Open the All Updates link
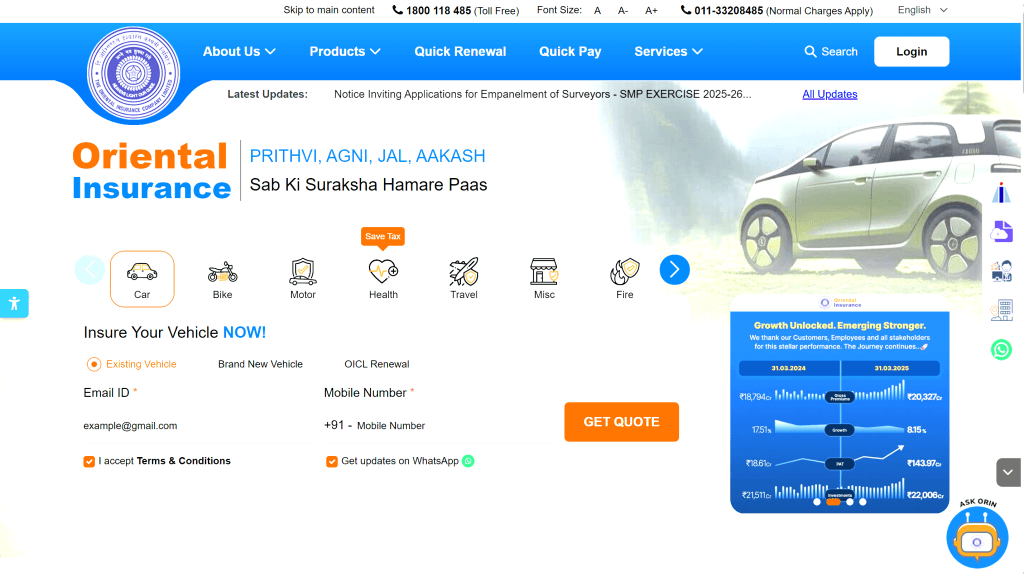This screenshot has width=1024, height=576. point(829,94)
